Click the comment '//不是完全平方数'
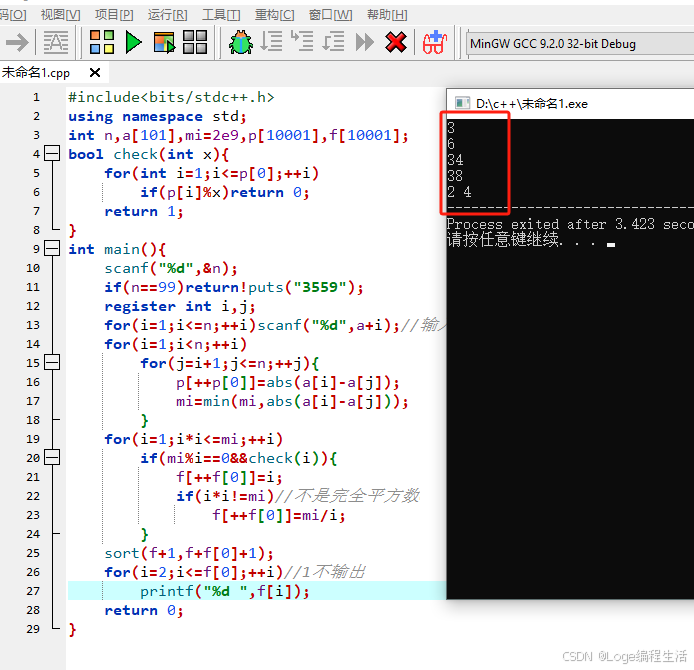Viewport: 694px width, 670px height. (347, 496)
